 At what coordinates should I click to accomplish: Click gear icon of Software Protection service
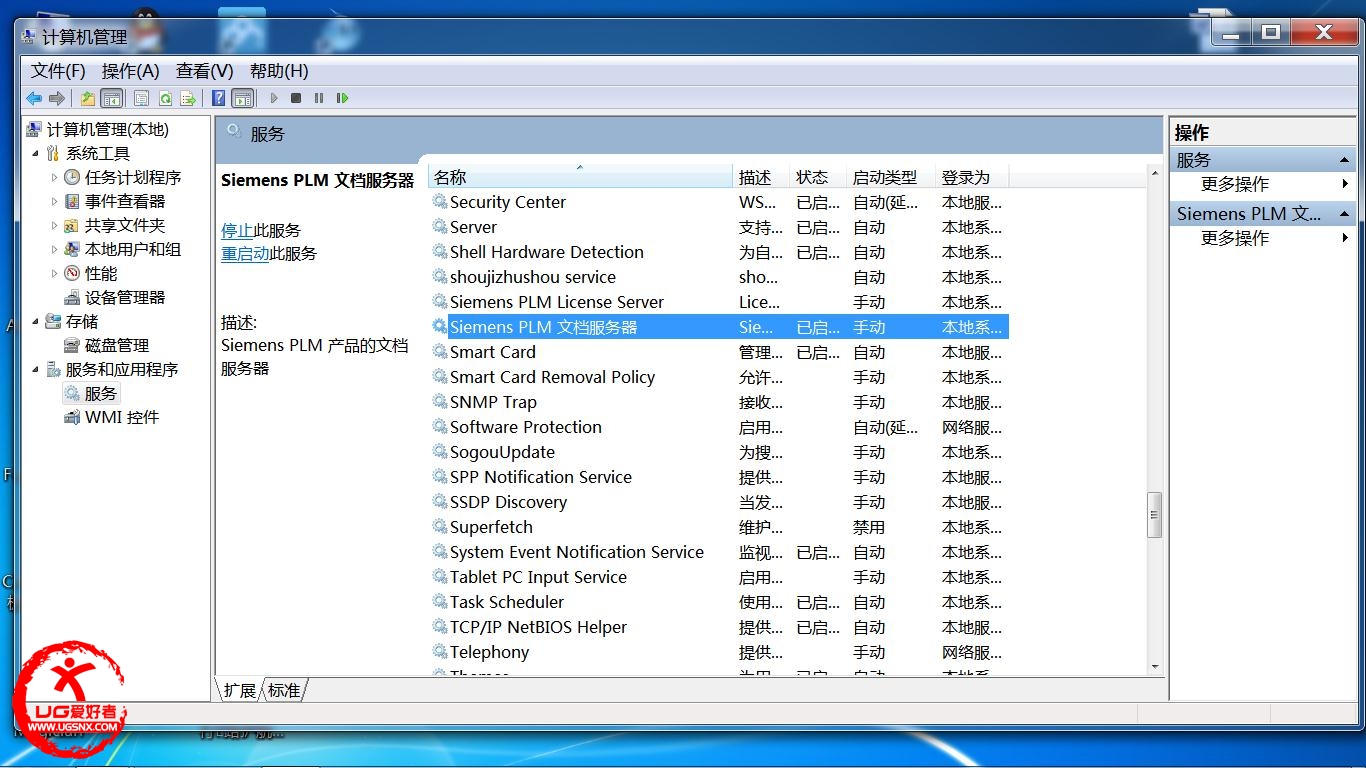coord(440,426)
